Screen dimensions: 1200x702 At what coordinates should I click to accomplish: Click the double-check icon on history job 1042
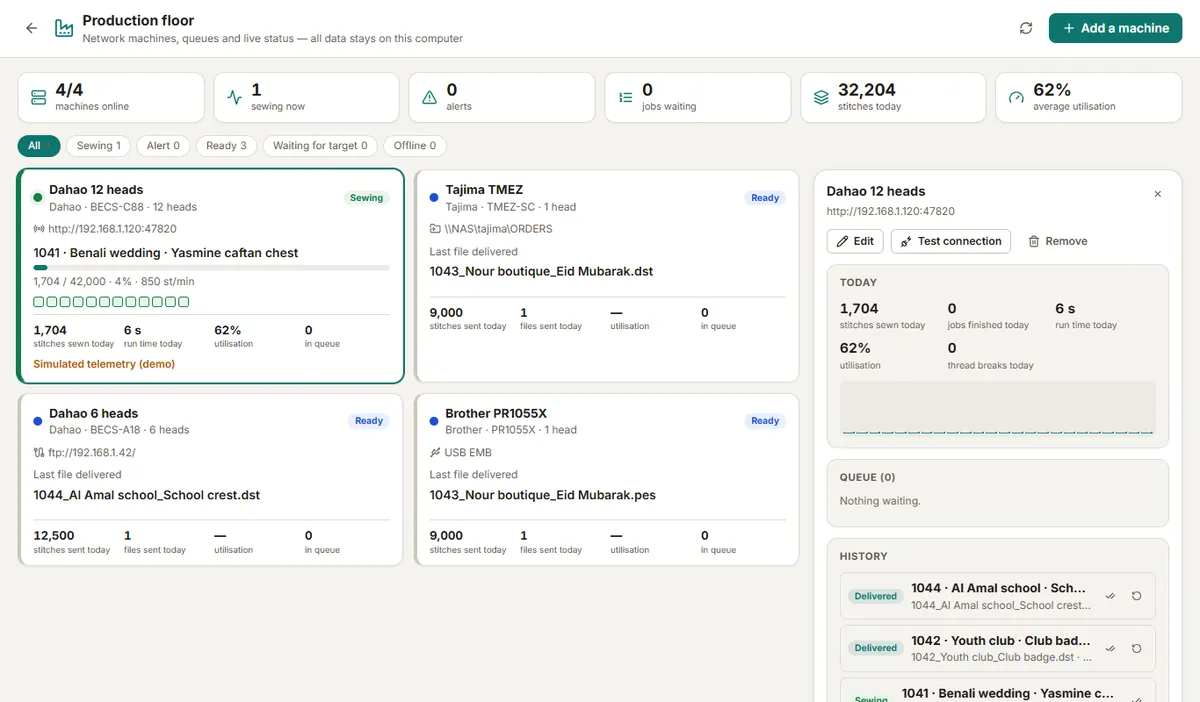coord(1110,648)
